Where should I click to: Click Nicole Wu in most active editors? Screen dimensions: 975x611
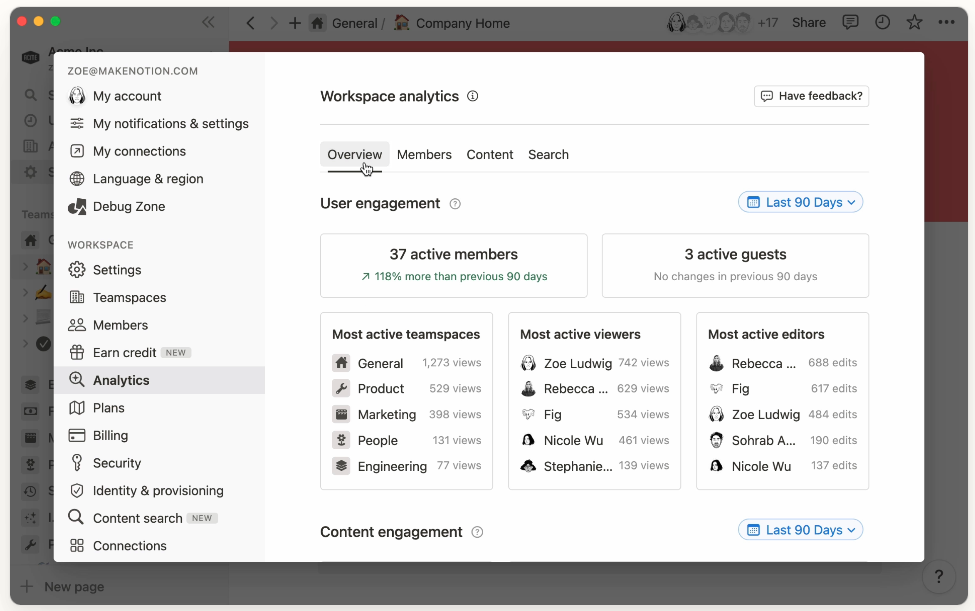[782, 466]
